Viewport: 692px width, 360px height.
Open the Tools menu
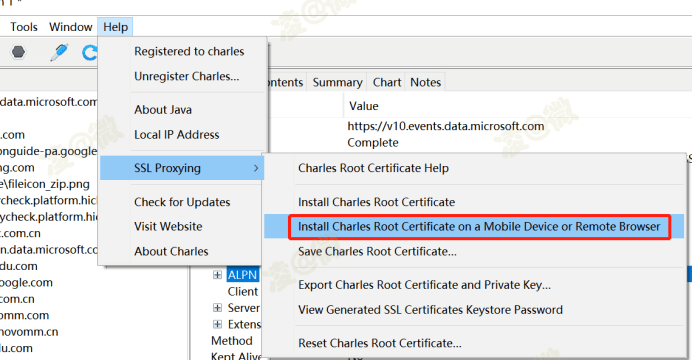pyautogui.click(x=24, y=27)
